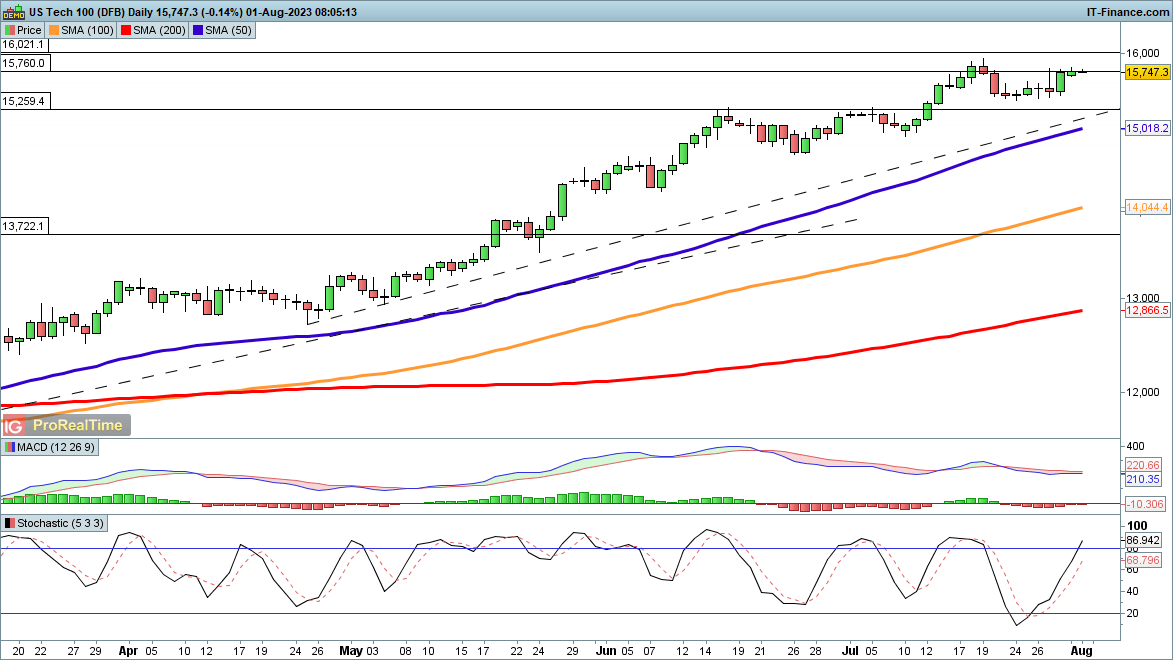The height and width of the screenshot is (660, 1173).
Task: Click the 220.66 MACD signal value tag
Action: [x=1143, y=465]
